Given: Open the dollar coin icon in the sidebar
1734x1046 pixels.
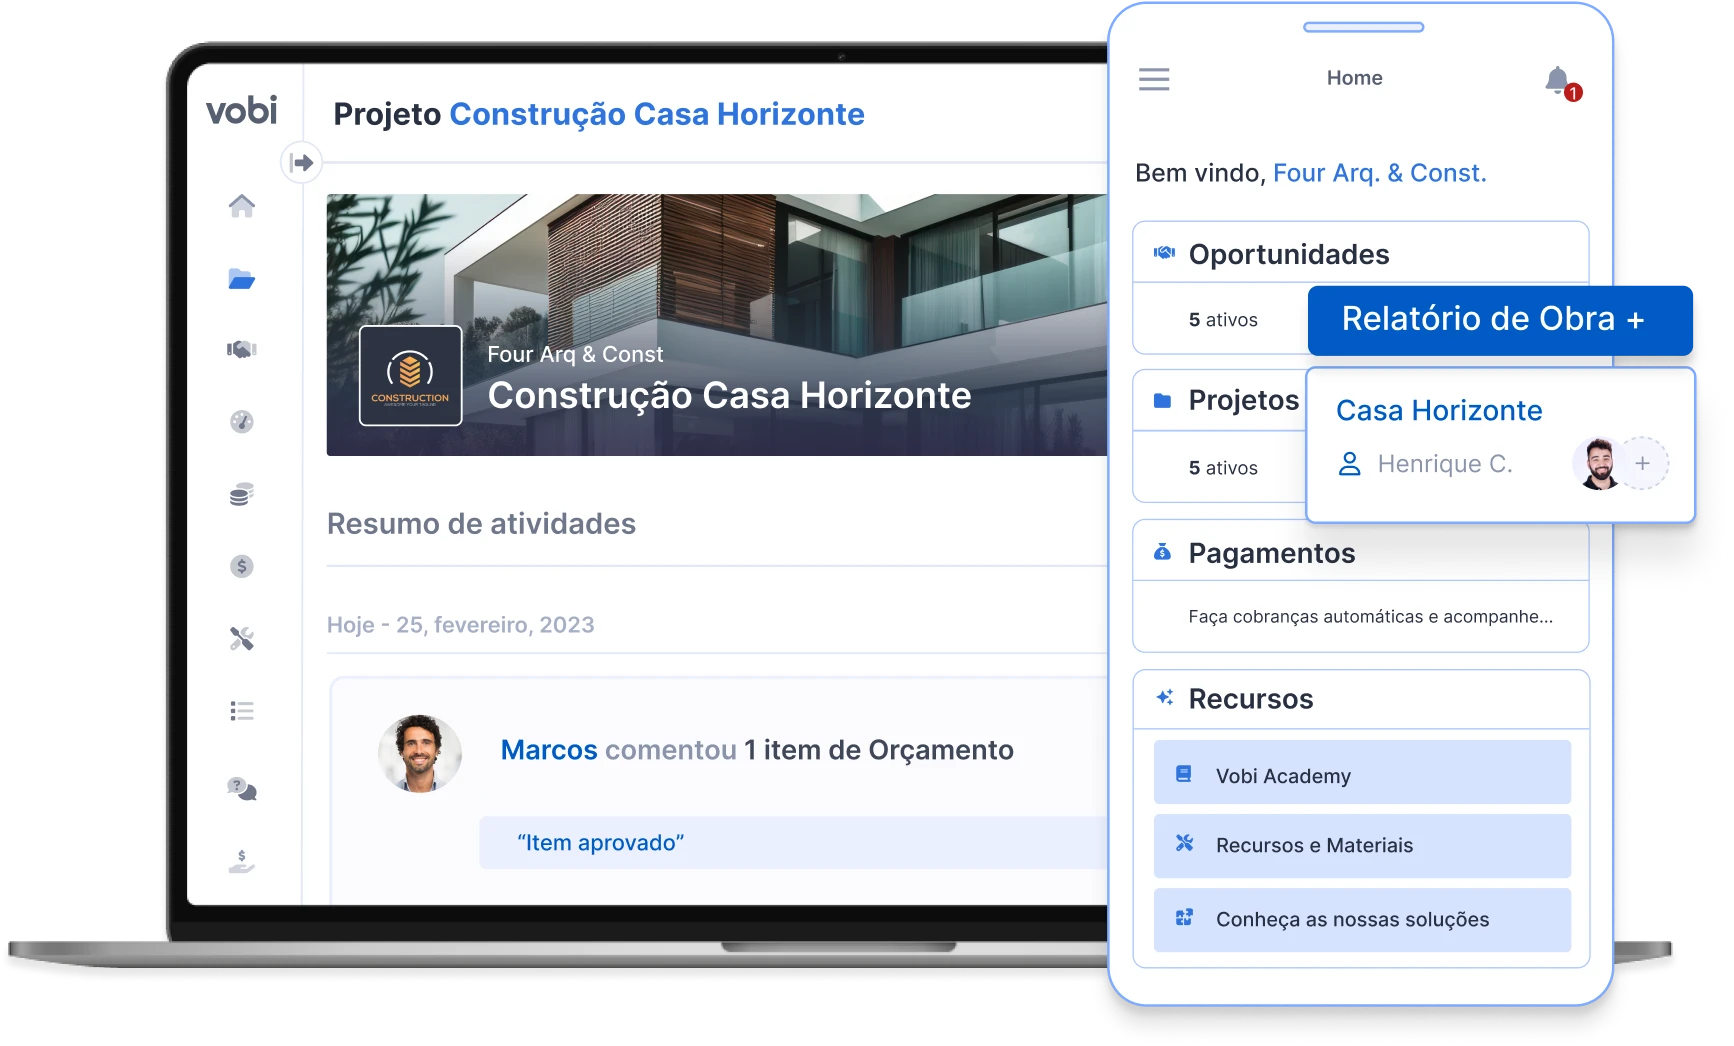Looking at the screenshot, I should pos(242,566).
